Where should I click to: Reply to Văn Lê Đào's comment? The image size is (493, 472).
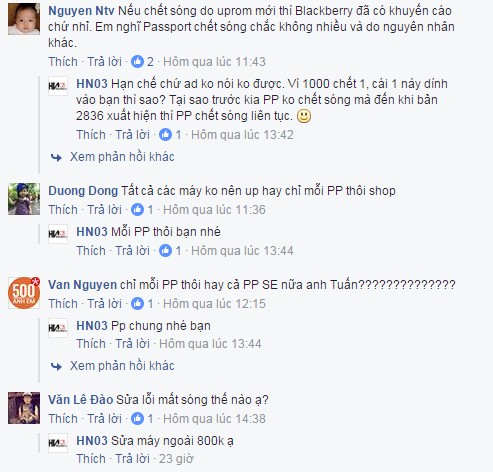click(x=104, y=419)
